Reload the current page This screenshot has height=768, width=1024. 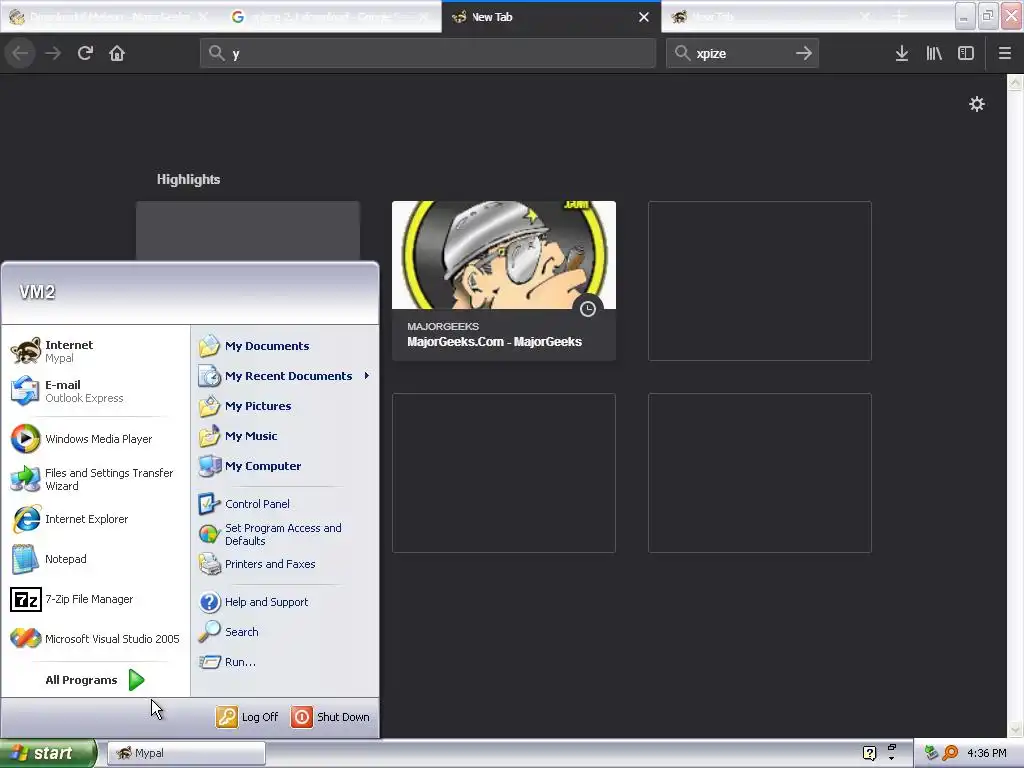[x=85, y=53]
